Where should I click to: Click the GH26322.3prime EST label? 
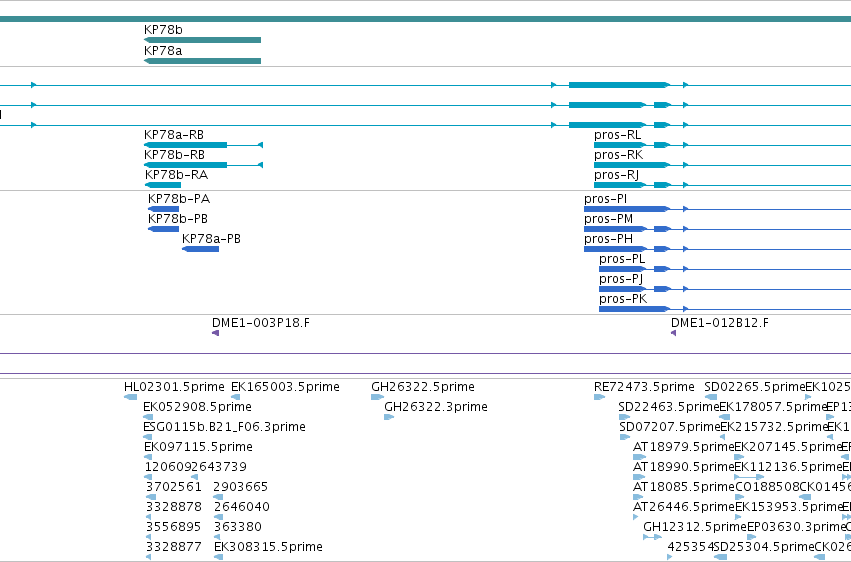(x=436, y=407)
